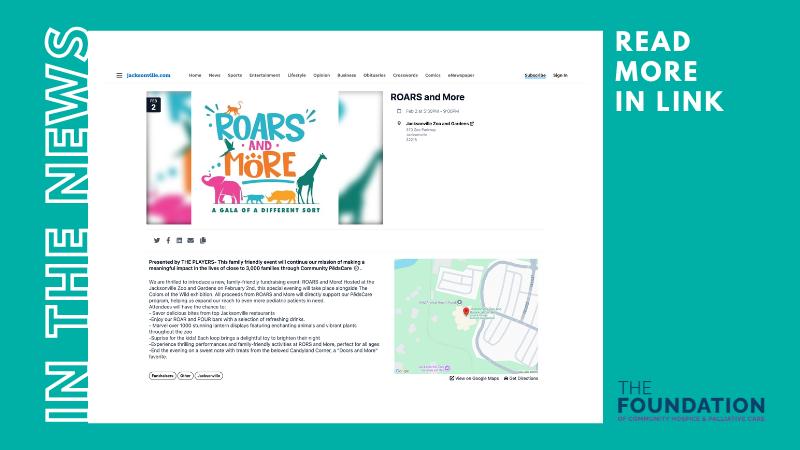Share the event on LinkedIn
The width and height of the screenshot is (800, 450).
coord(179,240)
